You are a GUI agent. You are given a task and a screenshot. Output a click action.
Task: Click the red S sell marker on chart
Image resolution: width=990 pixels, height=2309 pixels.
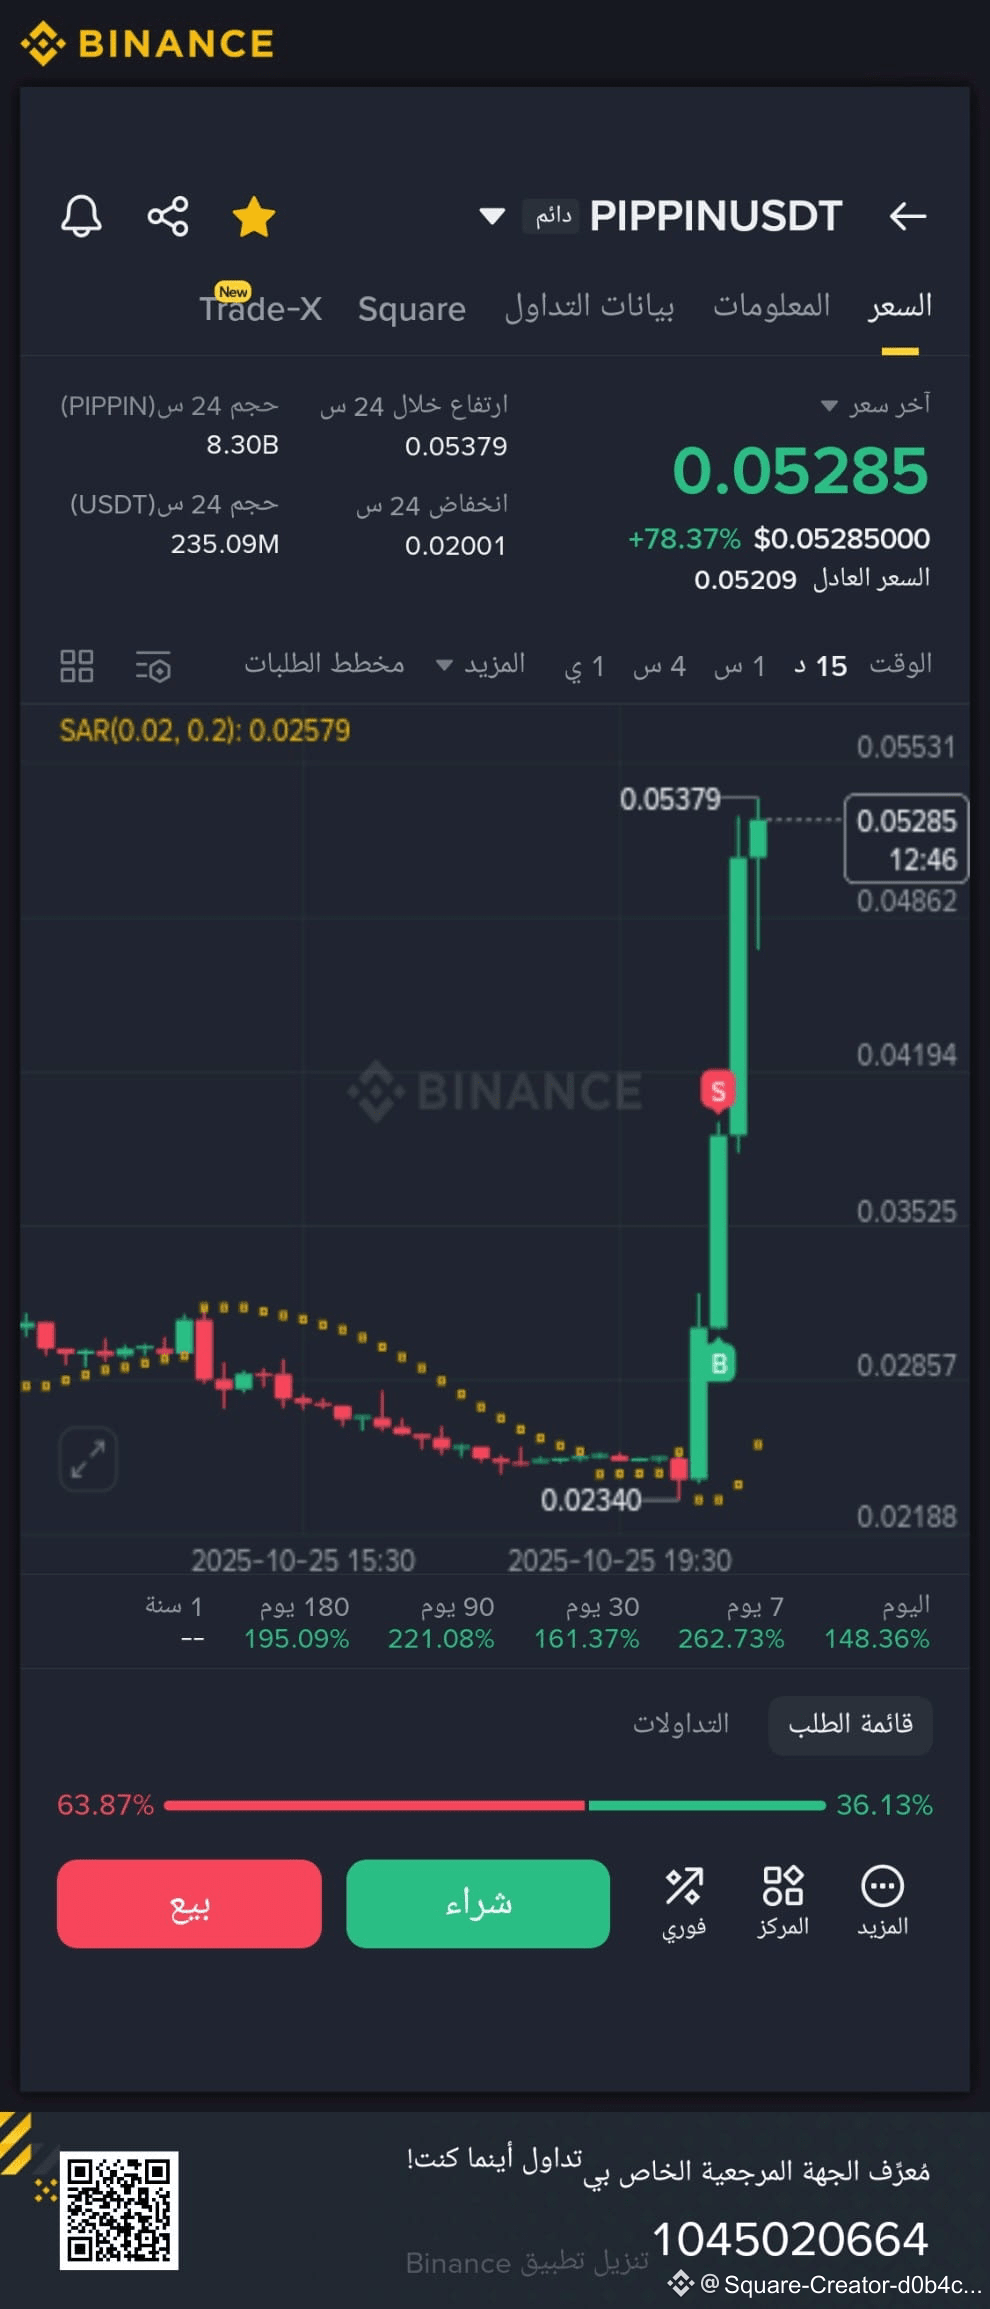[717, 1090]
